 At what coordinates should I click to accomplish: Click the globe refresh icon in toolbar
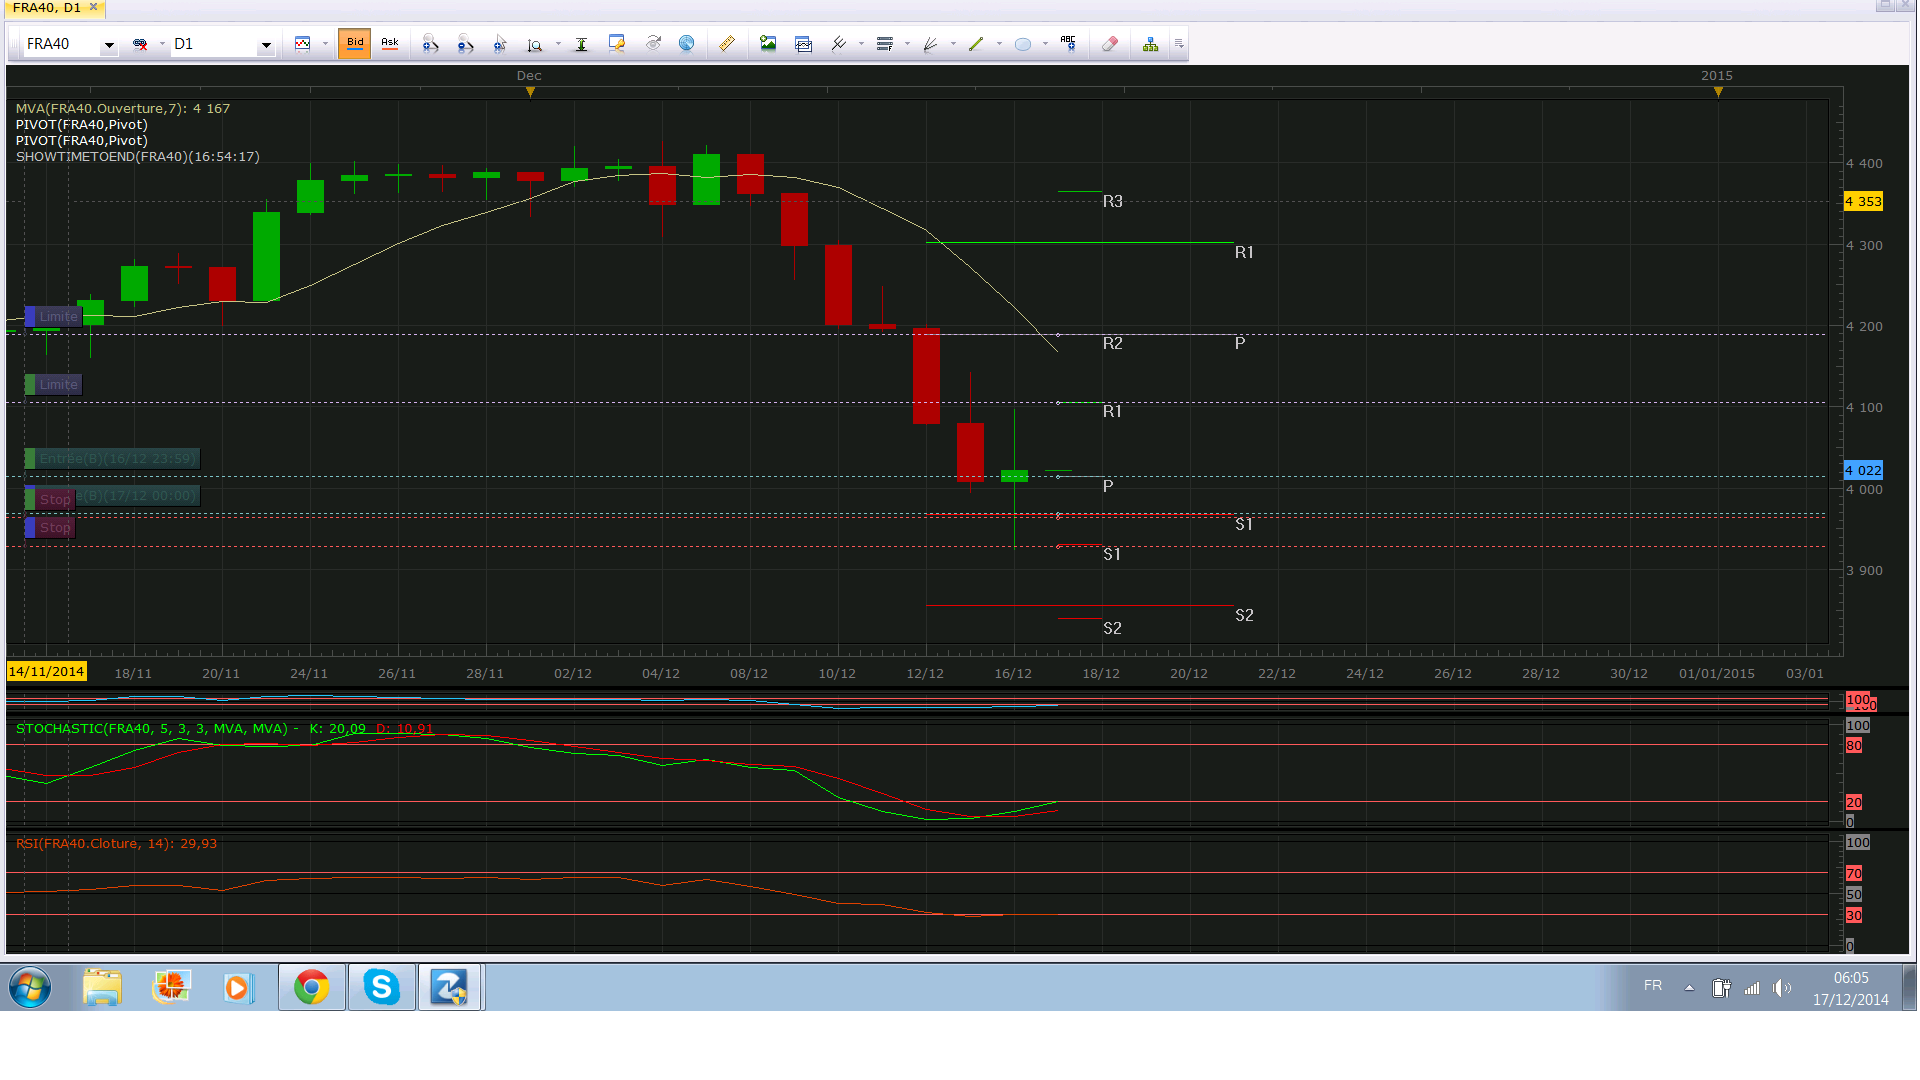click(x=686, y=44)
